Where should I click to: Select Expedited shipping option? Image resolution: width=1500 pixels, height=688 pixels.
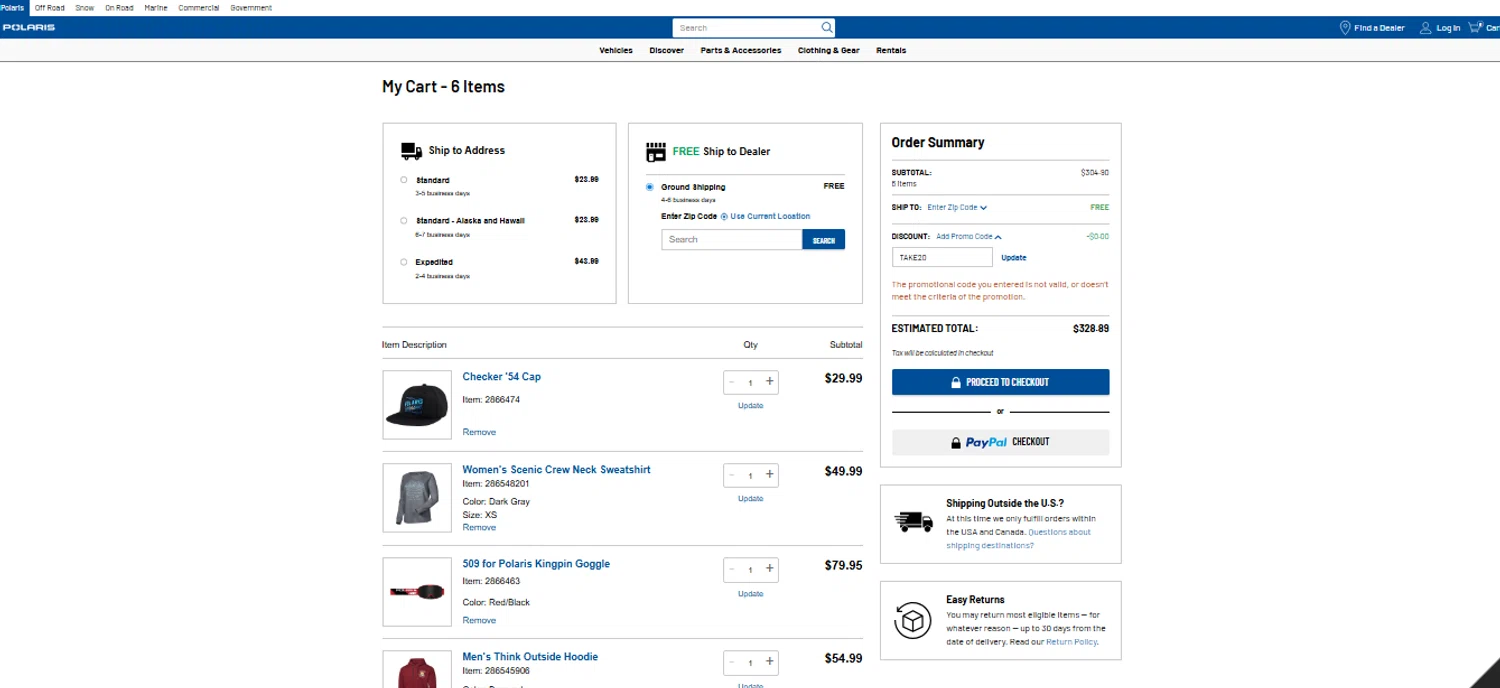404,262
